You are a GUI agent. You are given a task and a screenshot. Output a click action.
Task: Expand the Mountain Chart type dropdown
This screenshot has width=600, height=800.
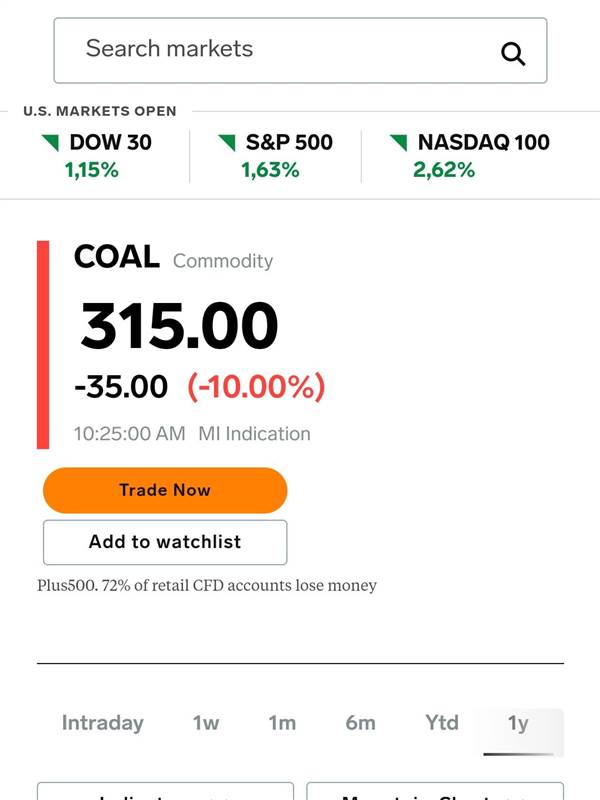pos(435,792)
